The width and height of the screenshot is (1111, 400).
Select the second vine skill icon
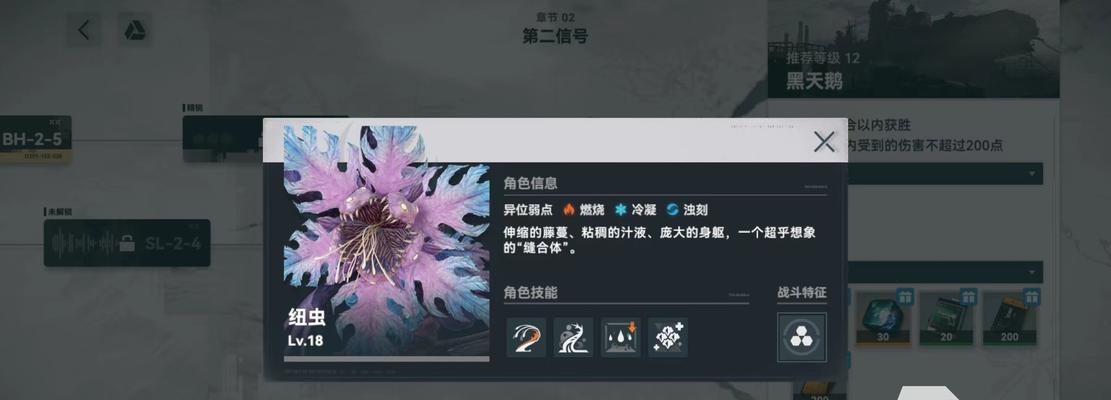(x=573, y=338)
